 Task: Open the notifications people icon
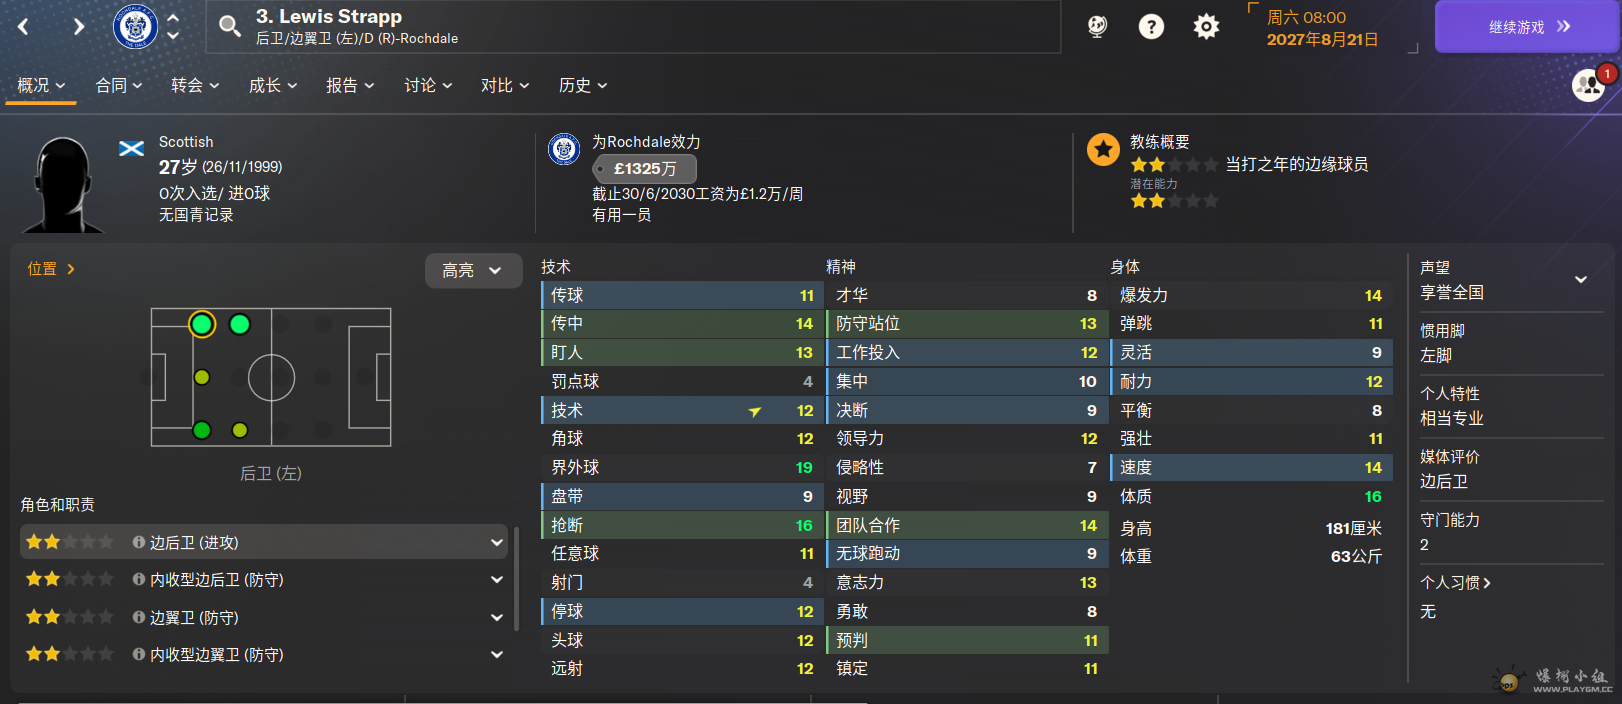point(1588,86)
